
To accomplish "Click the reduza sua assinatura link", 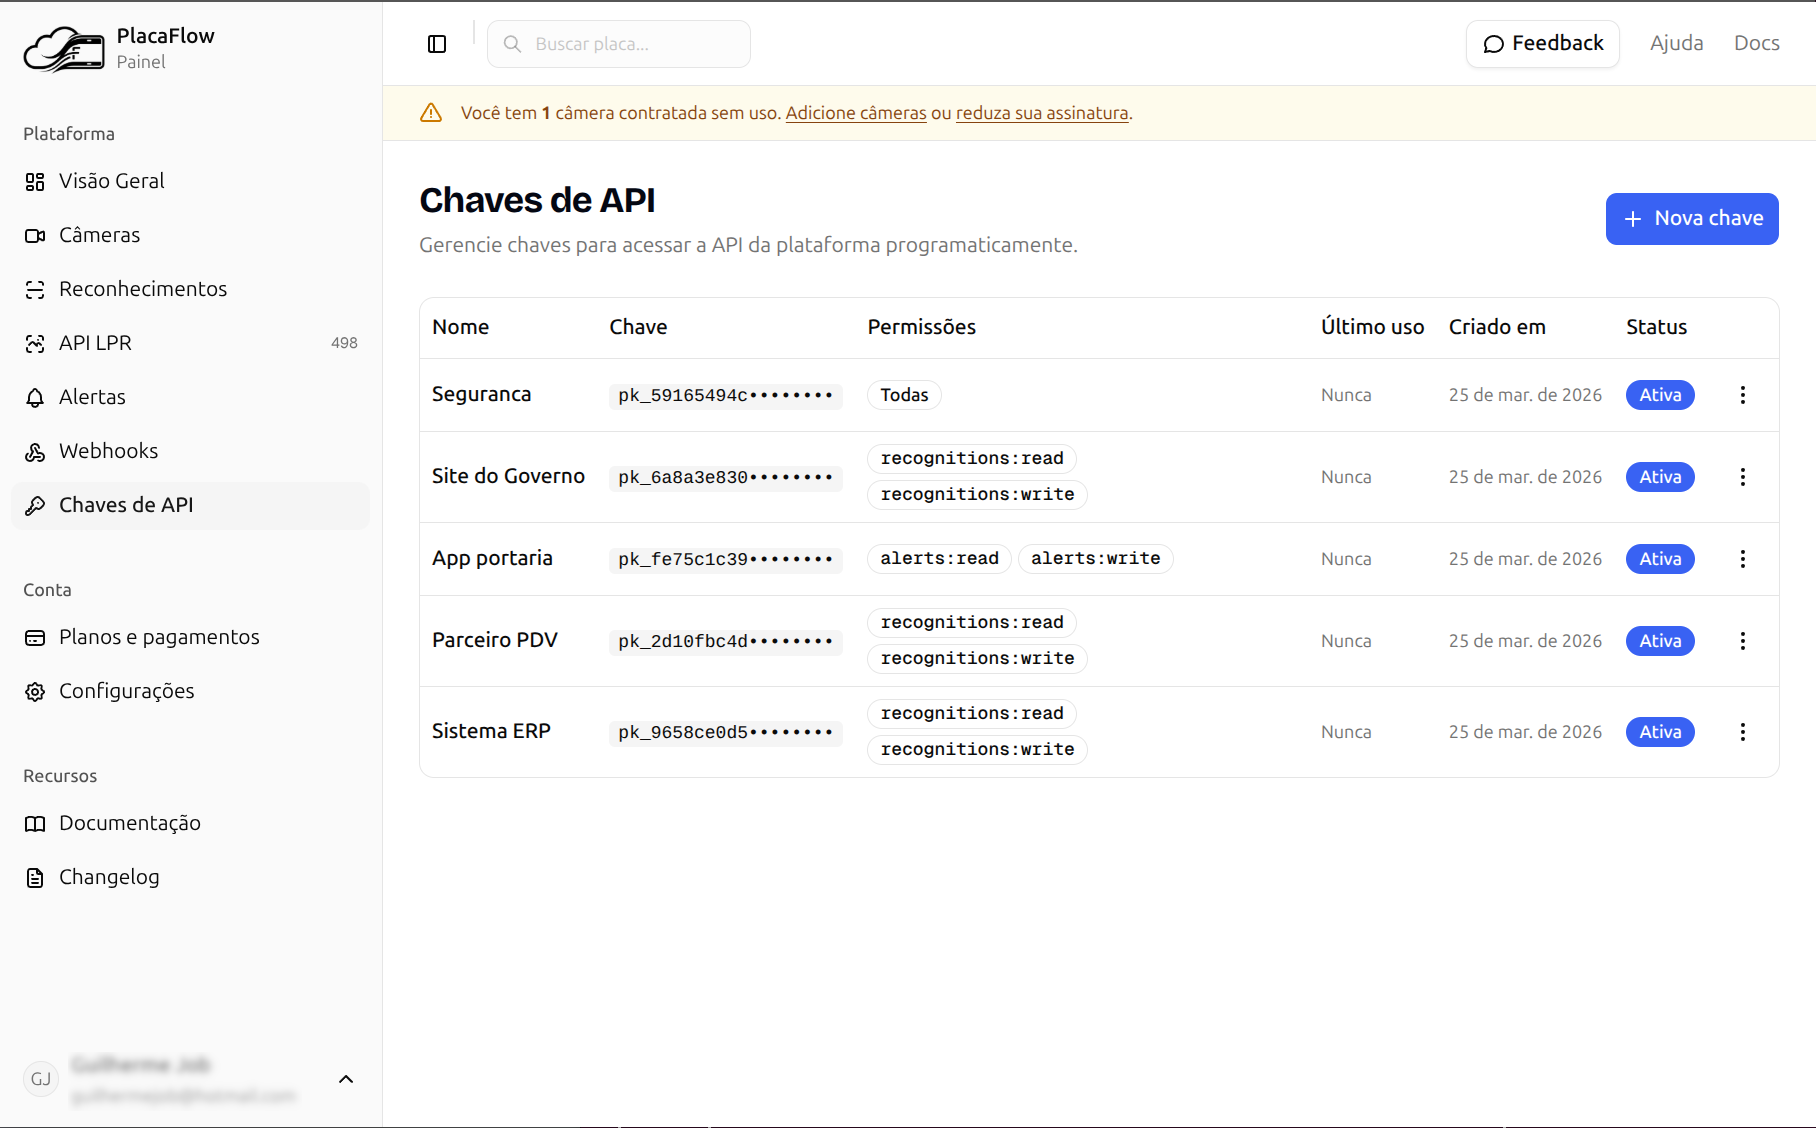I will pos(1042,113).
